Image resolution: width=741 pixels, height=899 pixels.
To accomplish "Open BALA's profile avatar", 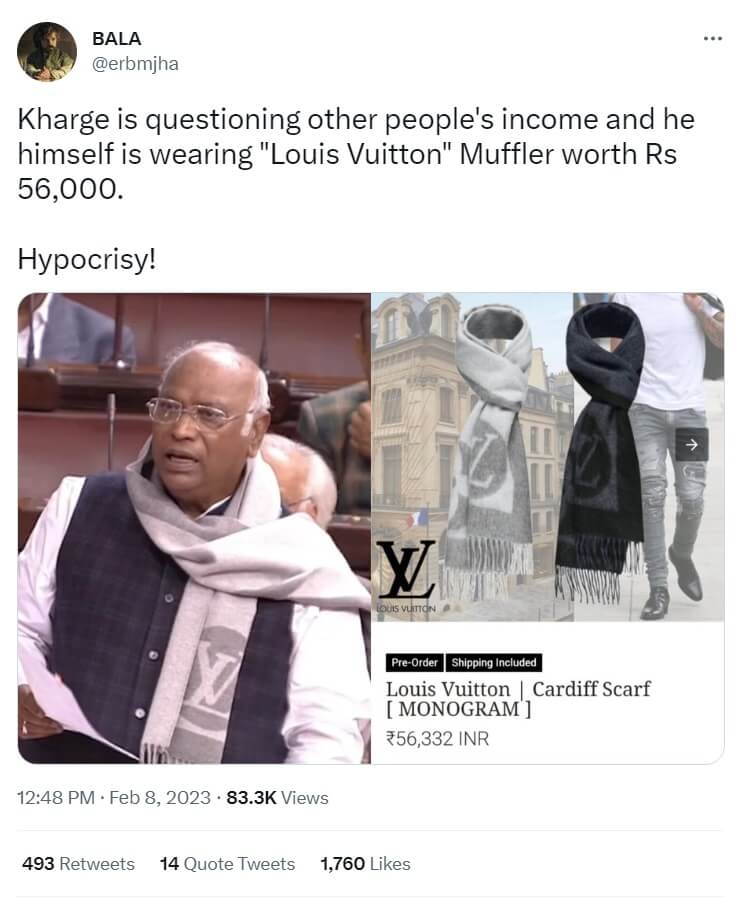I will point(47,52).
